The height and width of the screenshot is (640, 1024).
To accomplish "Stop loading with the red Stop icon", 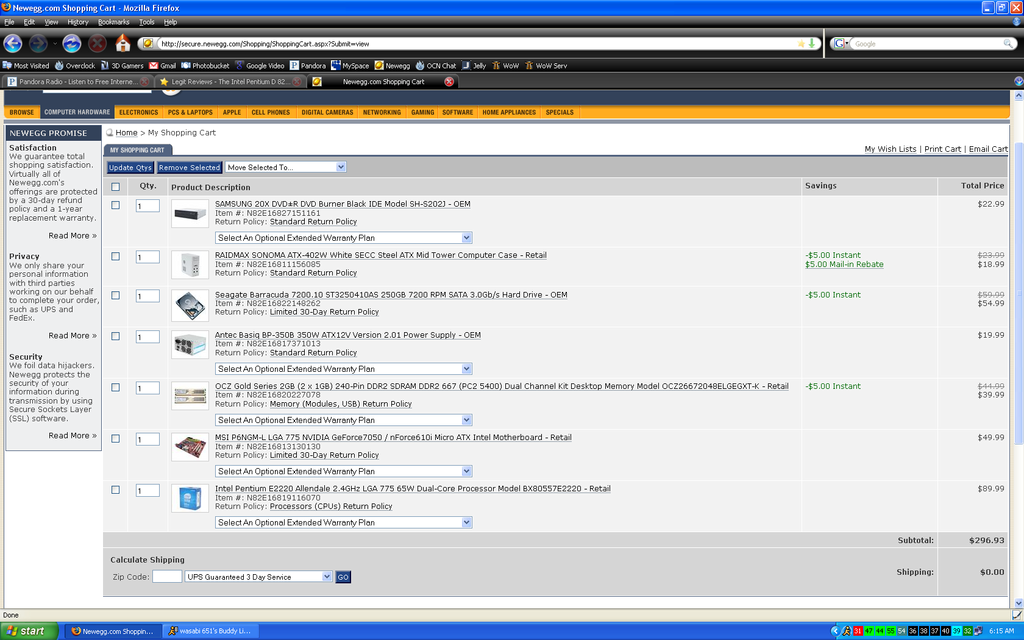I will pyautogui.click(x=97, y=44).
